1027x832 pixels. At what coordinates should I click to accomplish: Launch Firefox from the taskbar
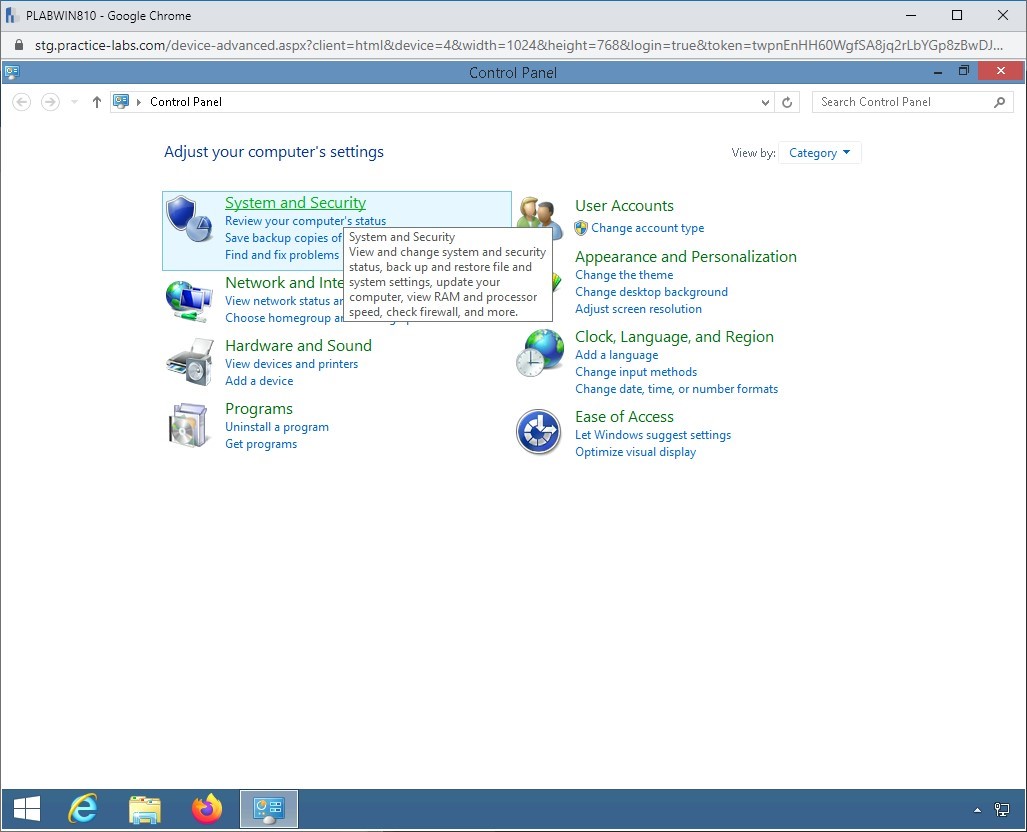tap(207, 809)
